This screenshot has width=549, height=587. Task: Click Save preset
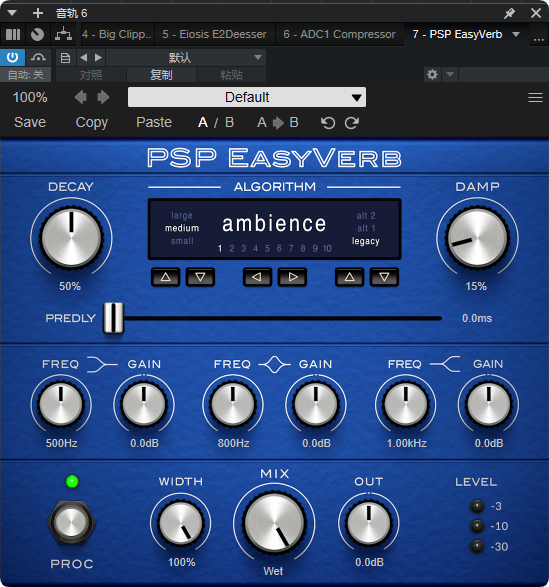point(30,122)
